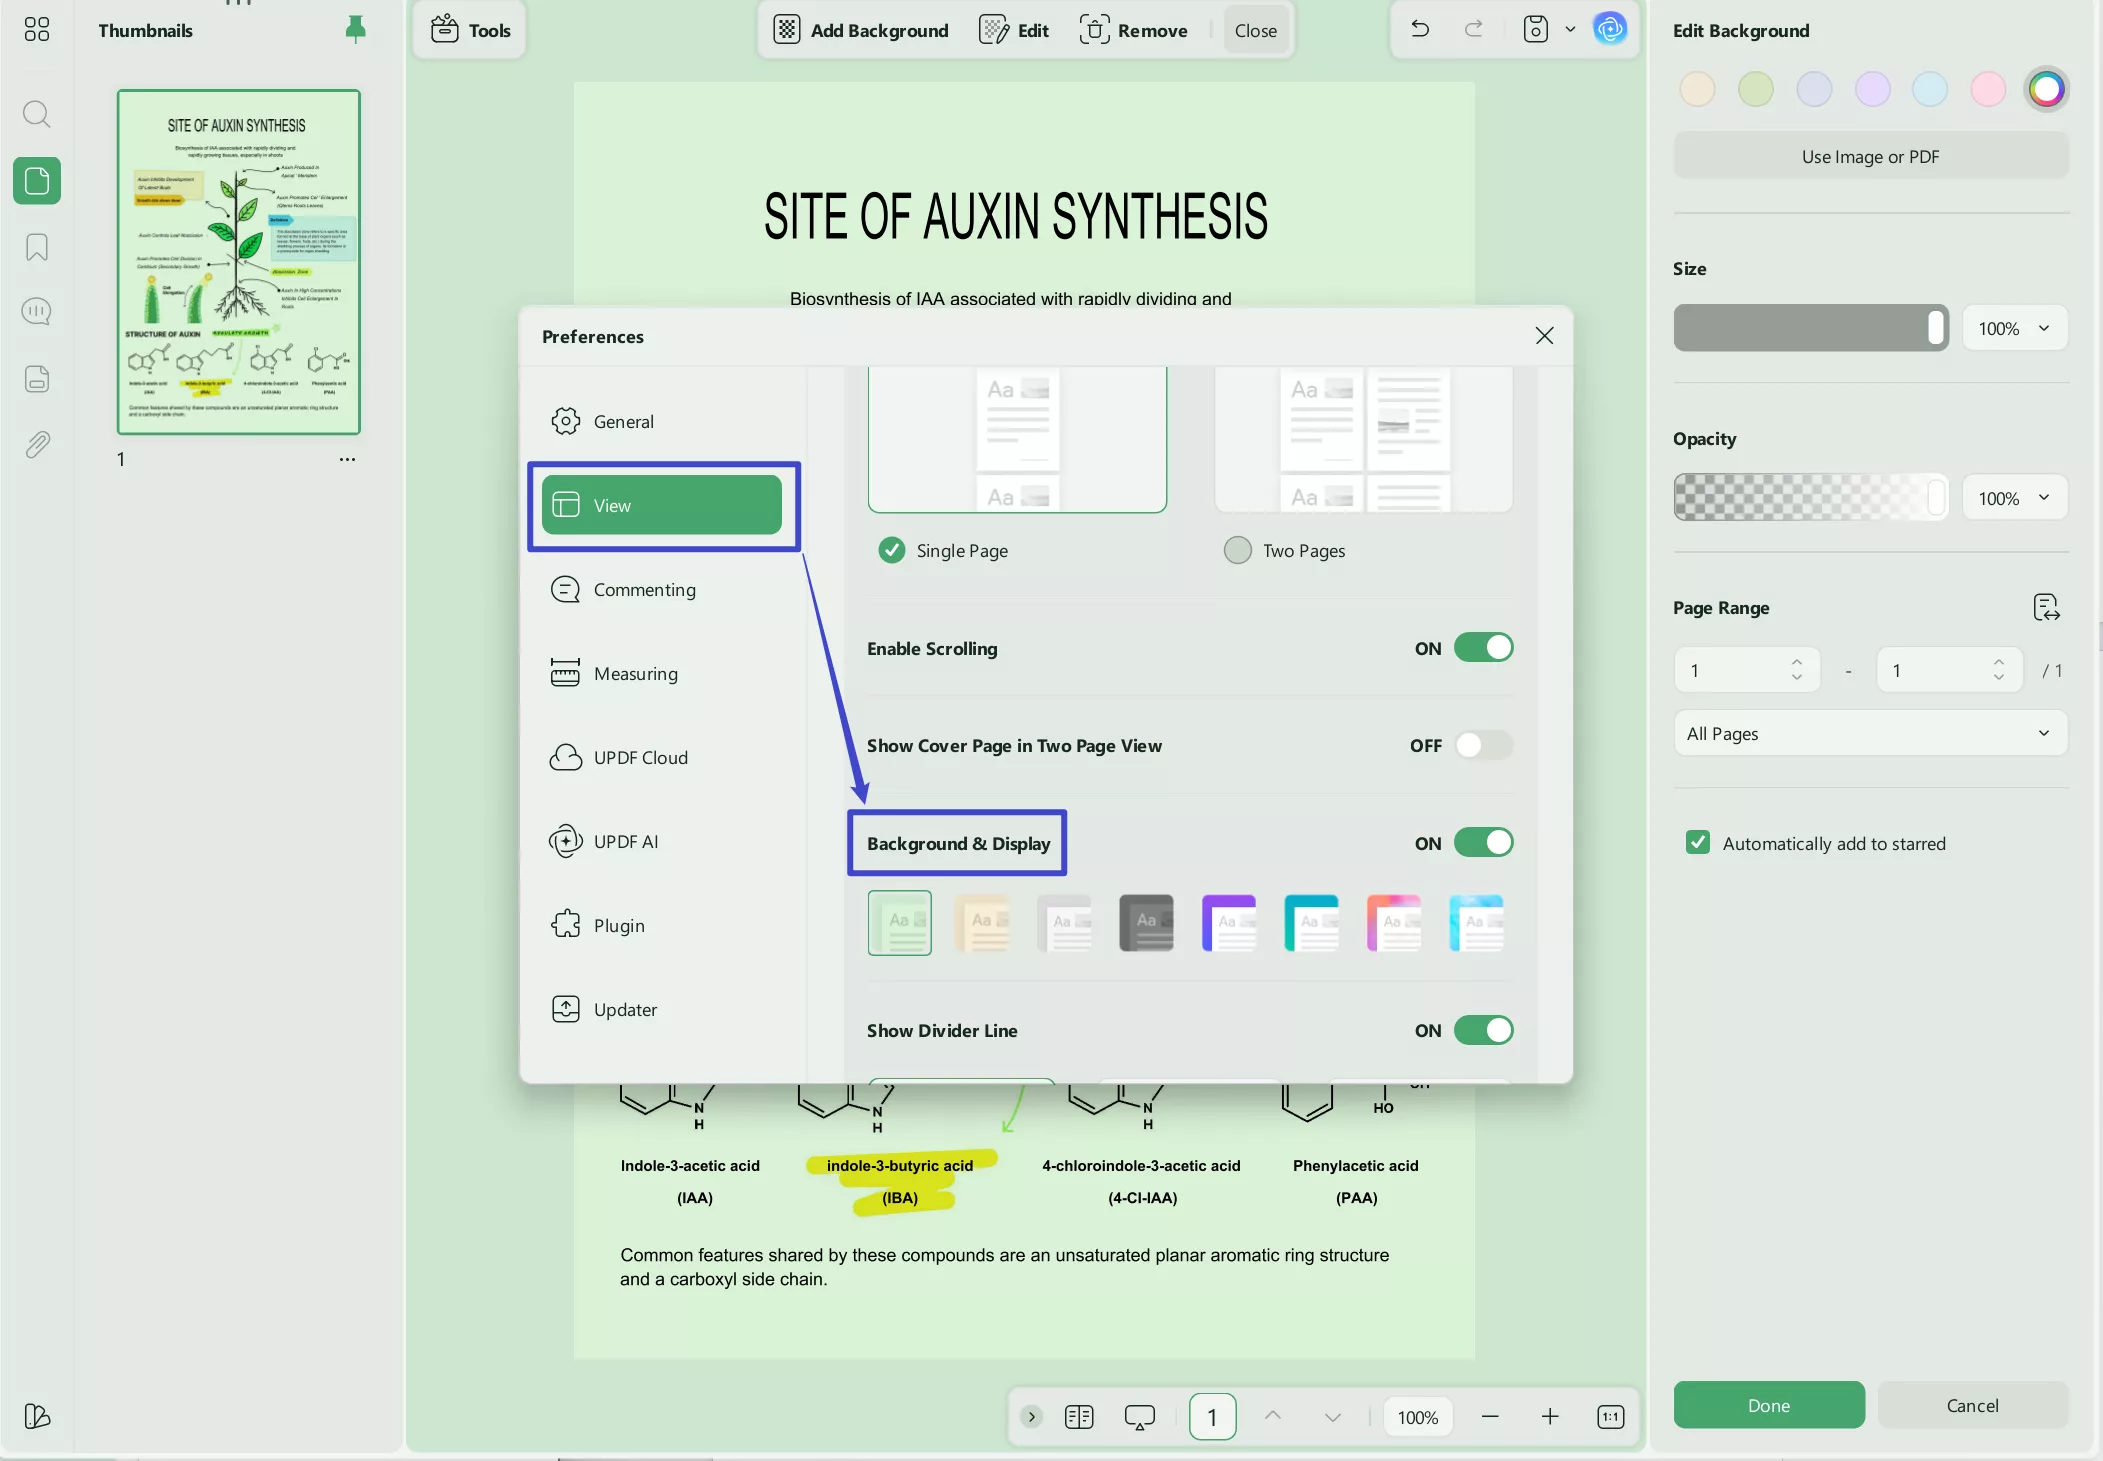Expand the Size 100% dropdown

coord(2014,328)
